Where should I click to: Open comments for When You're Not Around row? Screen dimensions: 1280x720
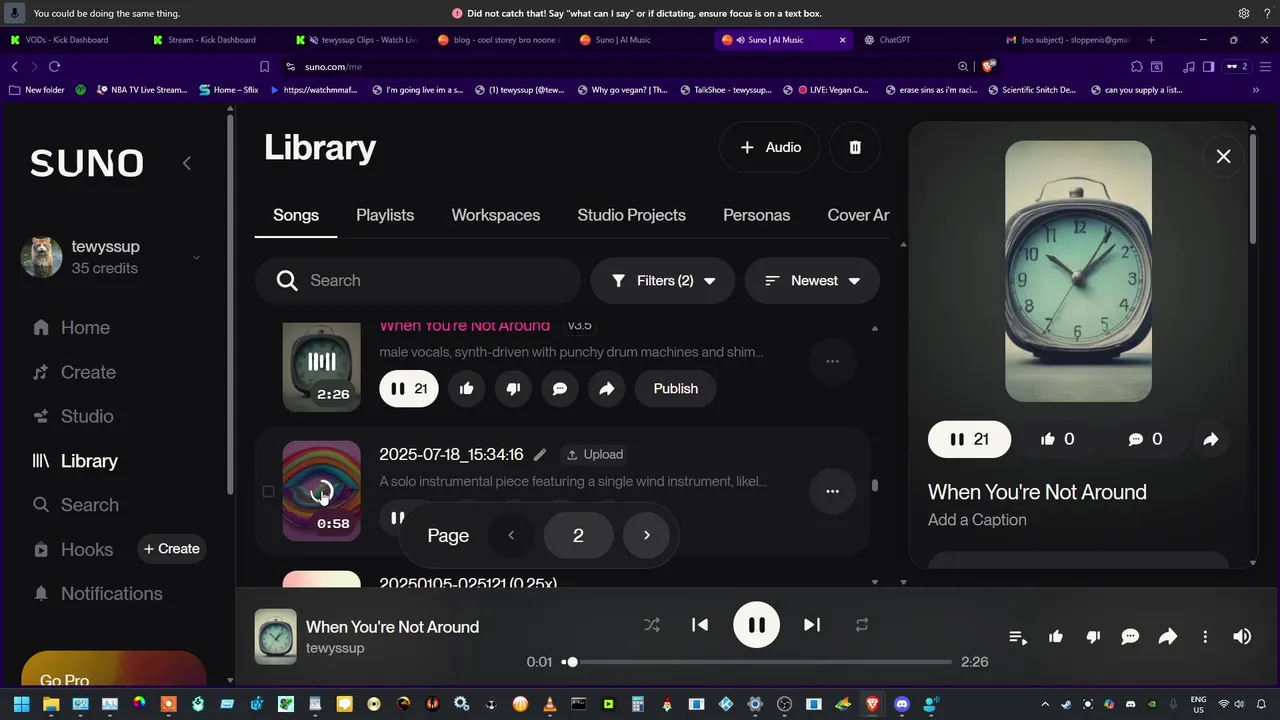[x=560, y=388]
